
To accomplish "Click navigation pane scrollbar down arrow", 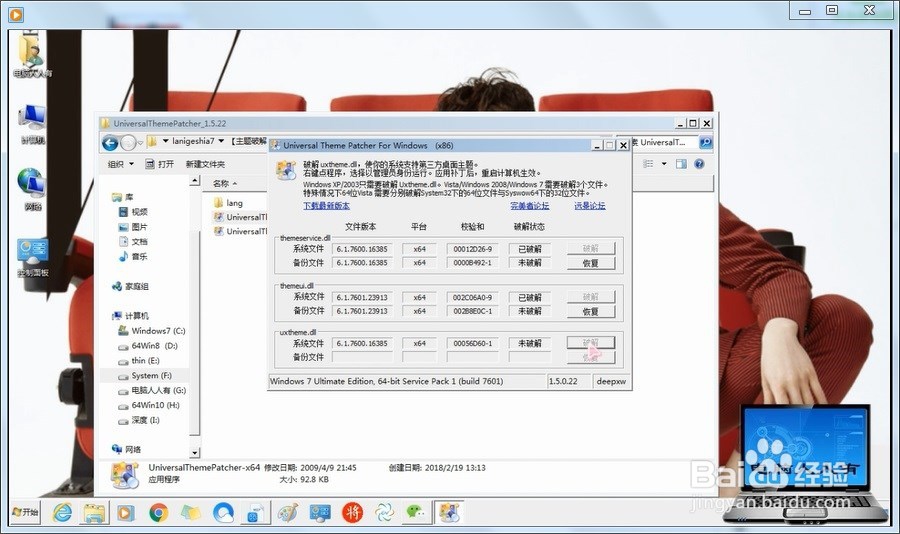I will click(195, 452).
